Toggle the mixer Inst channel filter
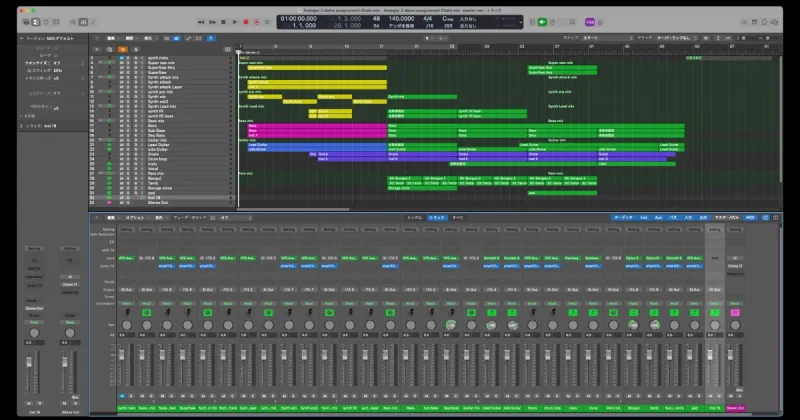800x420 pixels. pyautogui.click(x=644, y=218)
